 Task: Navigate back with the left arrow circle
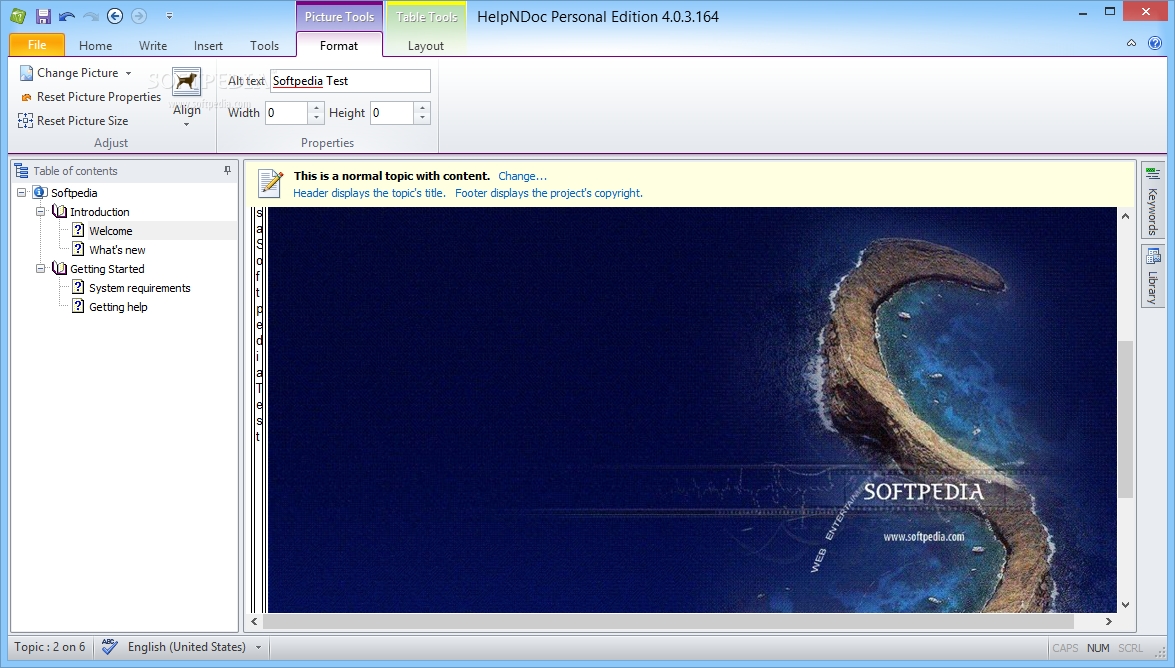point(115,16)
